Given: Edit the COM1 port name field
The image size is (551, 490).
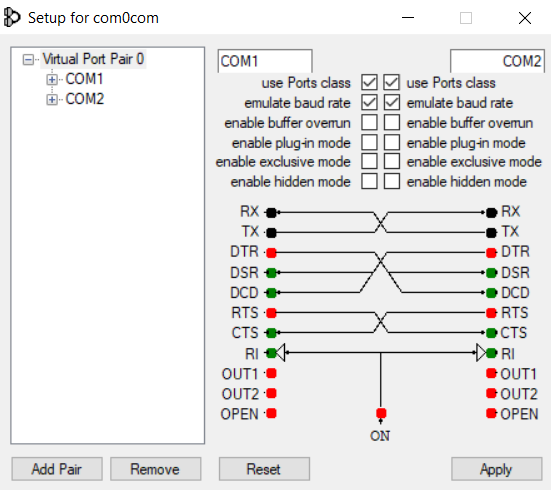Looking at the screenshot, I should point(265,61).
